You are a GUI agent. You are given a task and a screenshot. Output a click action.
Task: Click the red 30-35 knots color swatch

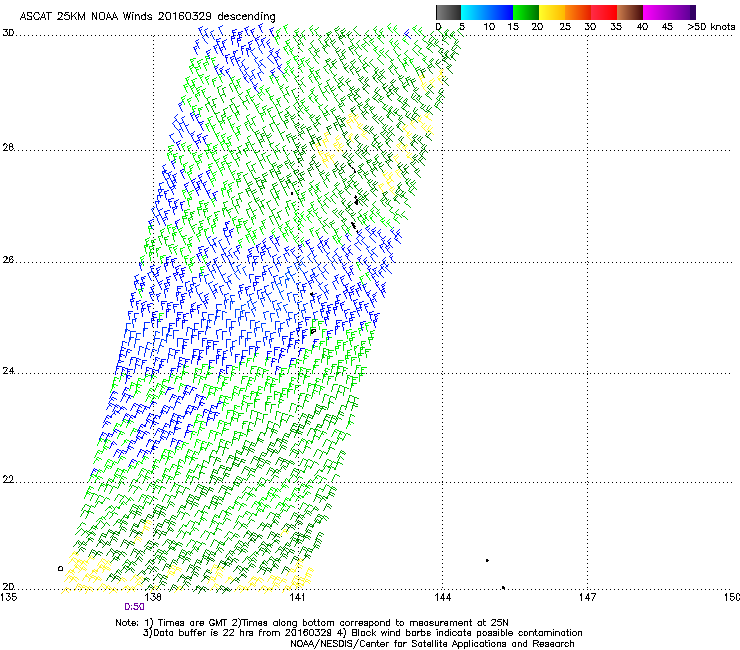point(604,12)
